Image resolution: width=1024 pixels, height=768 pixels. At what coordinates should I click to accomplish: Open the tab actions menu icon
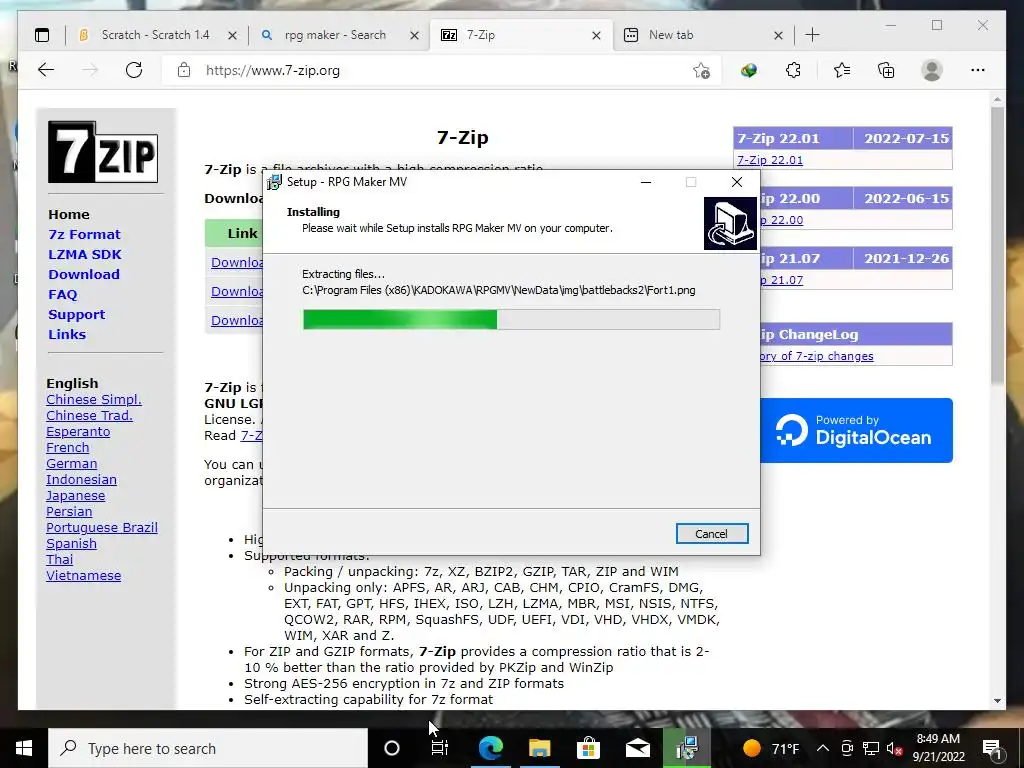(x=42, y=35)
